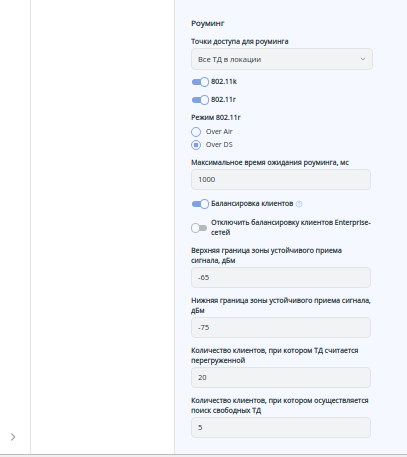Disable the 802.11r switch
407x457 pixels.
click(x=200, y=100)
